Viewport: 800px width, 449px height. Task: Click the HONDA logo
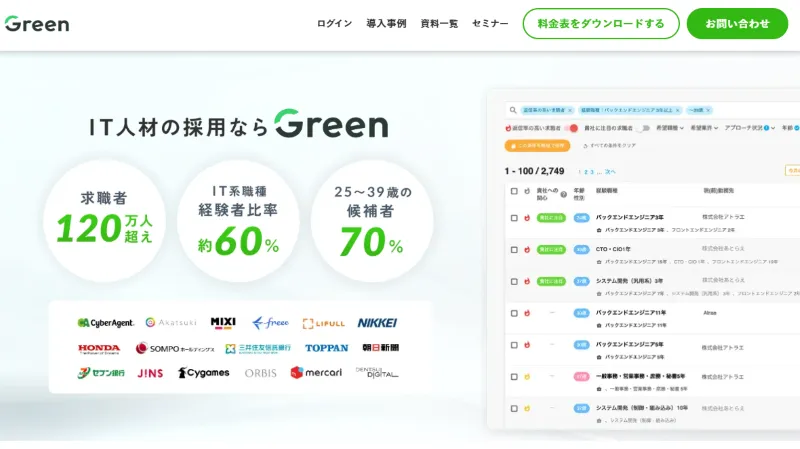[99, 349]
